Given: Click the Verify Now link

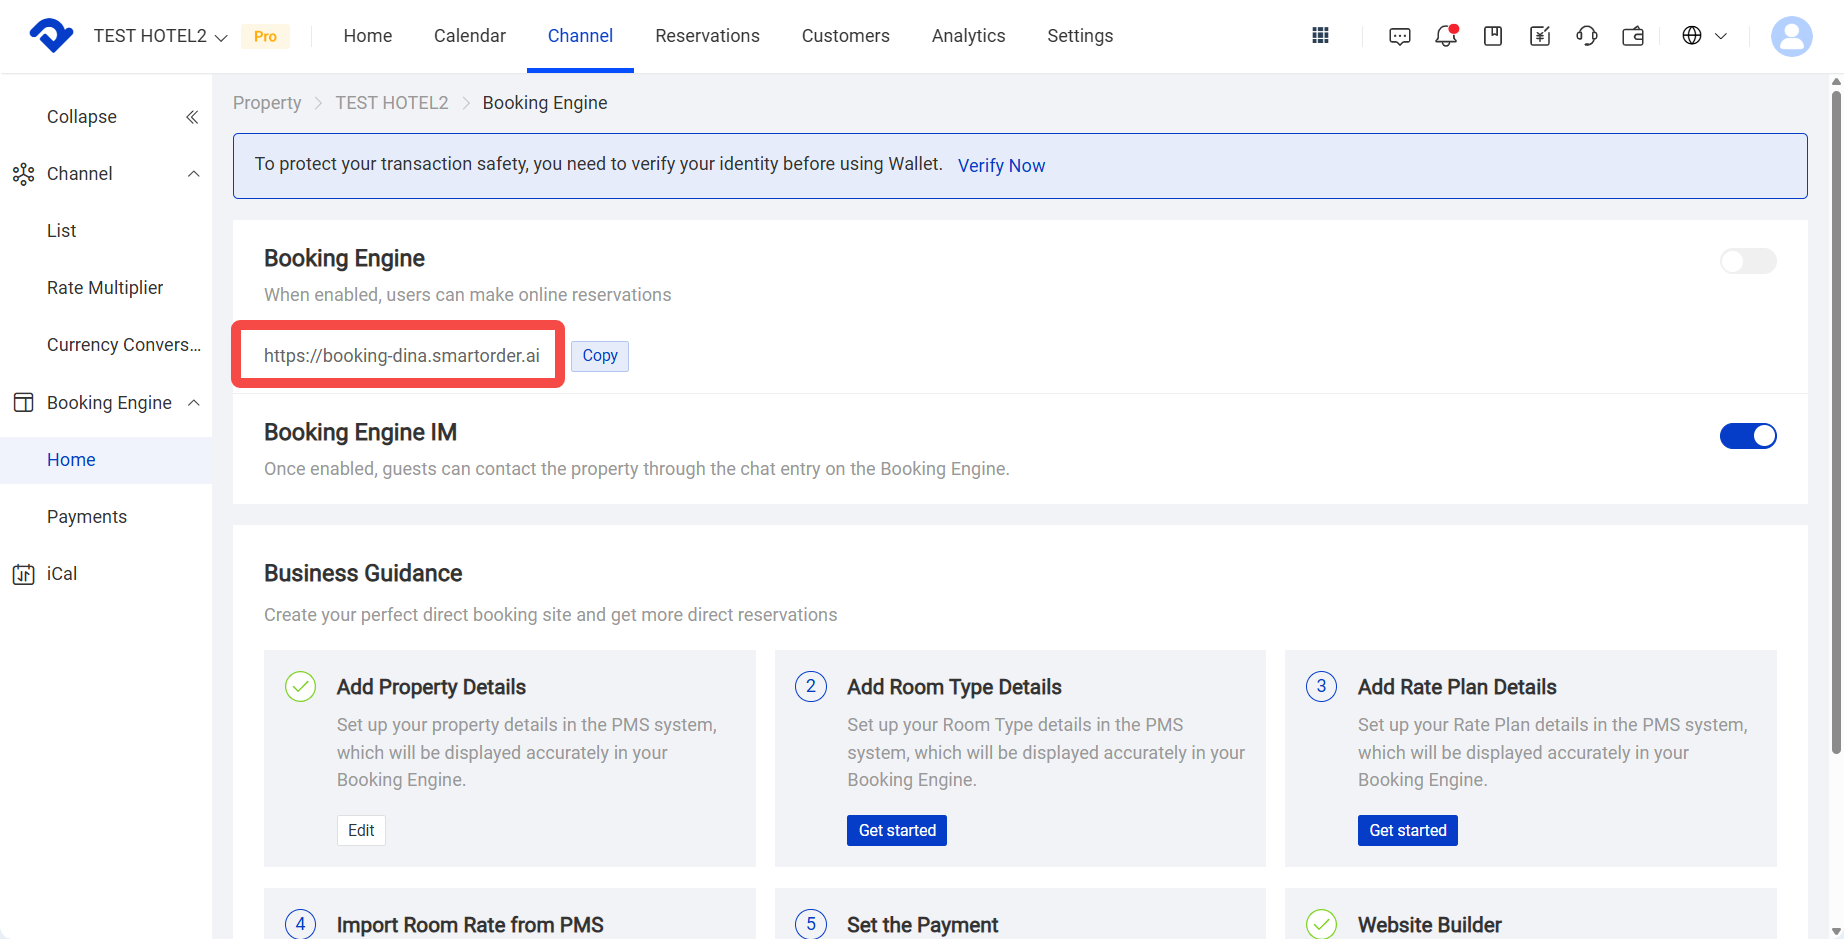Looking at the screenshot, I should [1001, 166].
